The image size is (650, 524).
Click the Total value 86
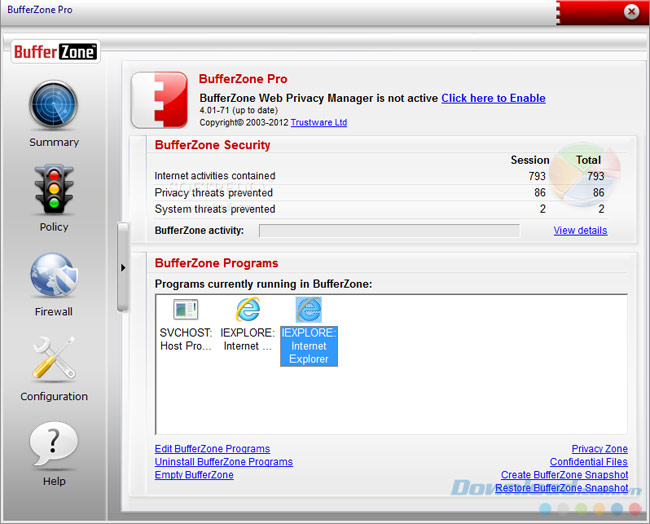(x=598, y=192)
